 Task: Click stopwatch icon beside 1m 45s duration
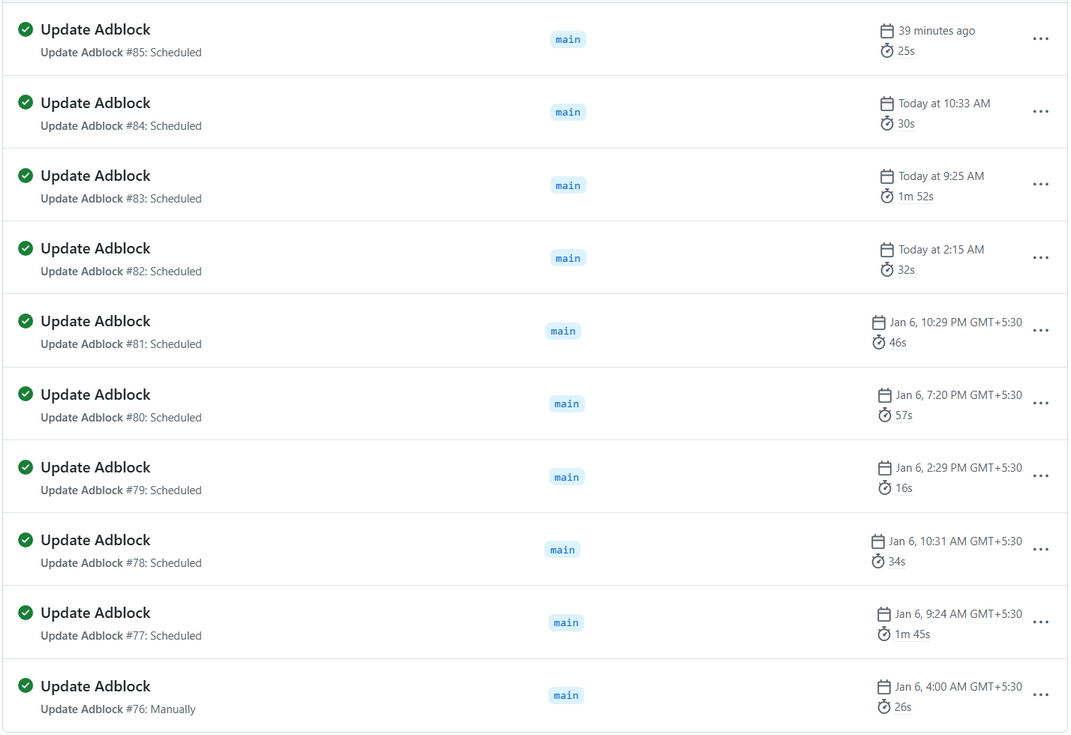(884, 634)
